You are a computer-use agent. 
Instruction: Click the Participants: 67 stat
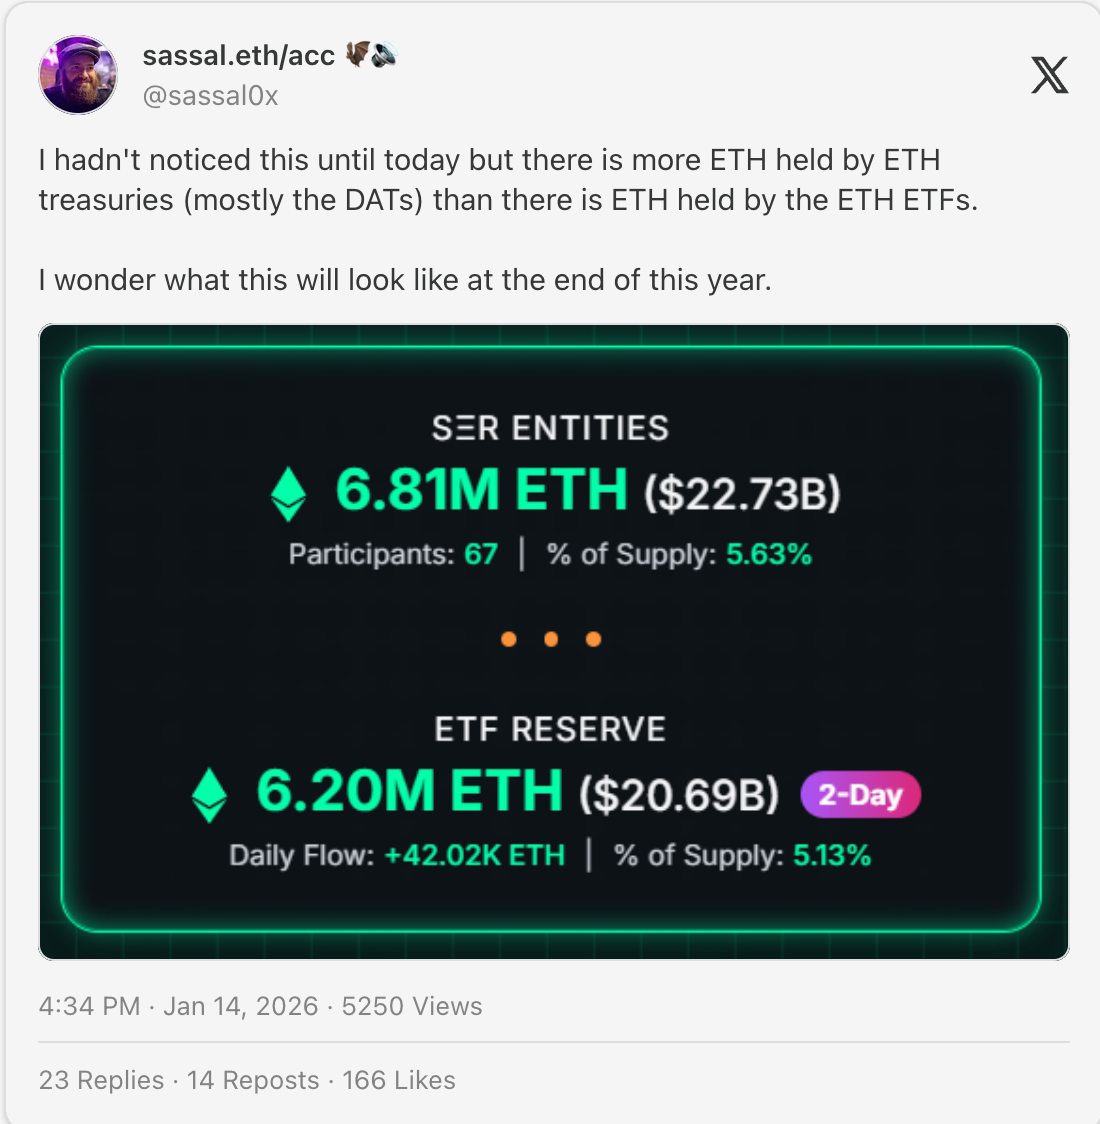[x=393, y=554]
